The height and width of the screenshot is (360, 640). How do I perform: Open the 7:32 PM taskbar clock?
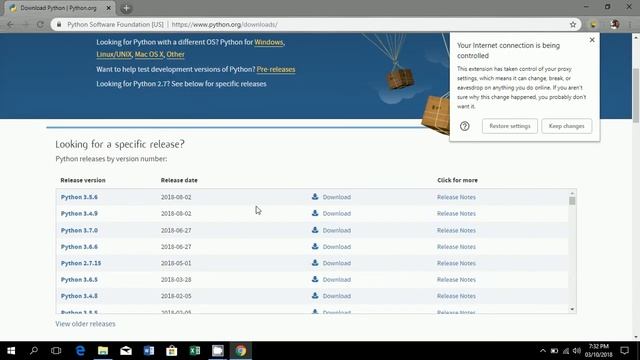point(599,351)
